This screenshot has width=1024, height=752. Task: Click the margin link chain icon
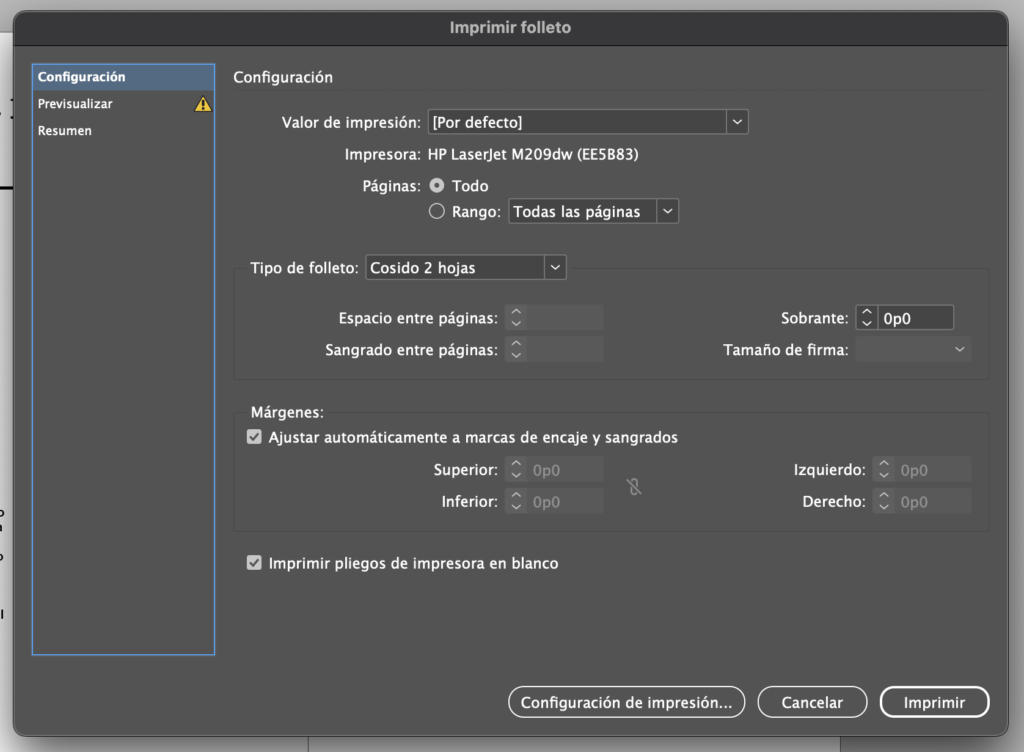634,486
